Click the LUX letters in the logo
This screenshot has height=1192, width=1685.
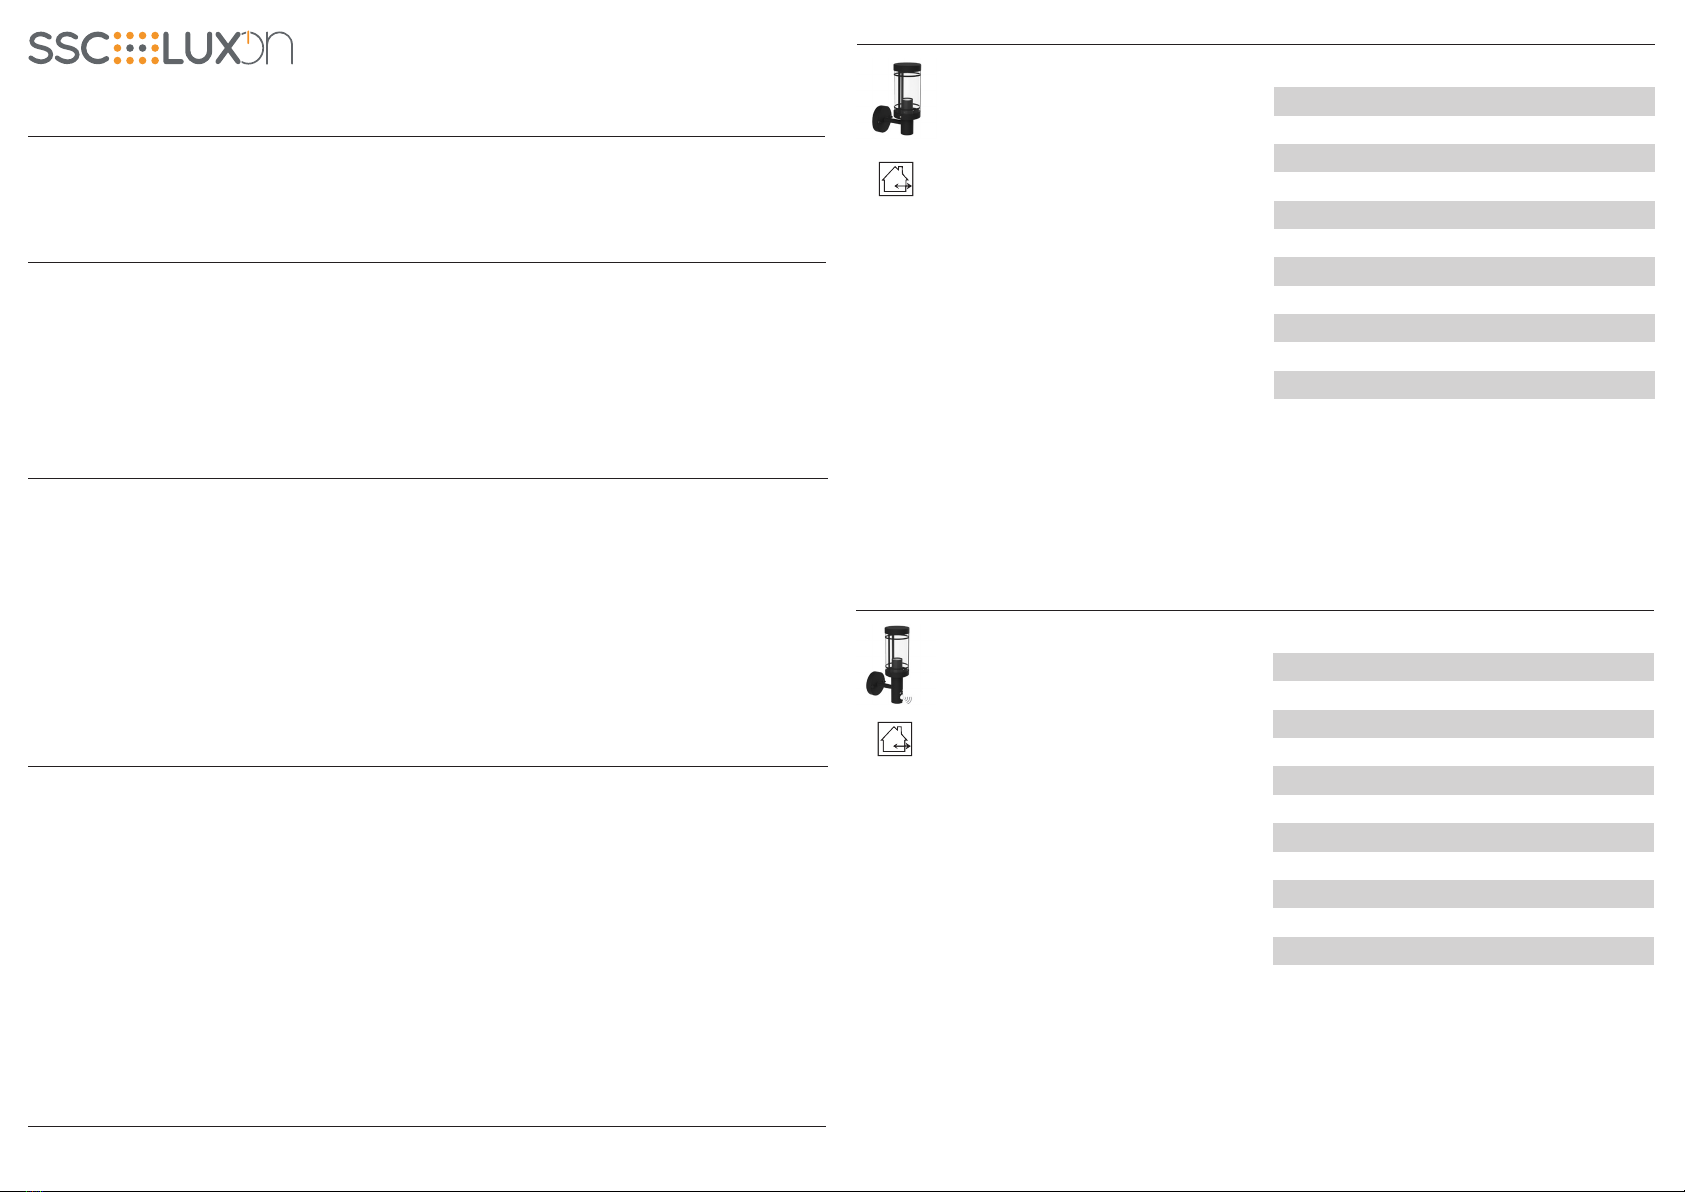(201, 48)
